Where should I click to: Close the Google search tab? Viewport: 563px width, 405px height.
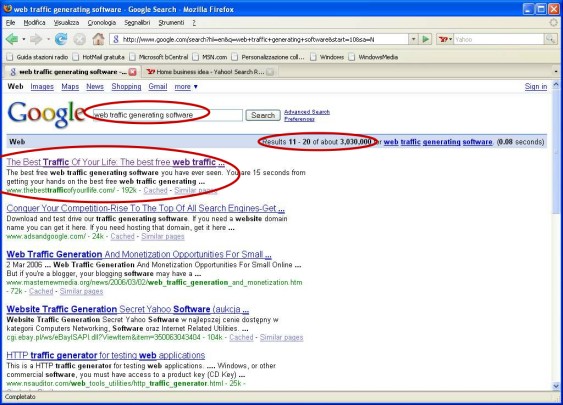tap(132, 72)
